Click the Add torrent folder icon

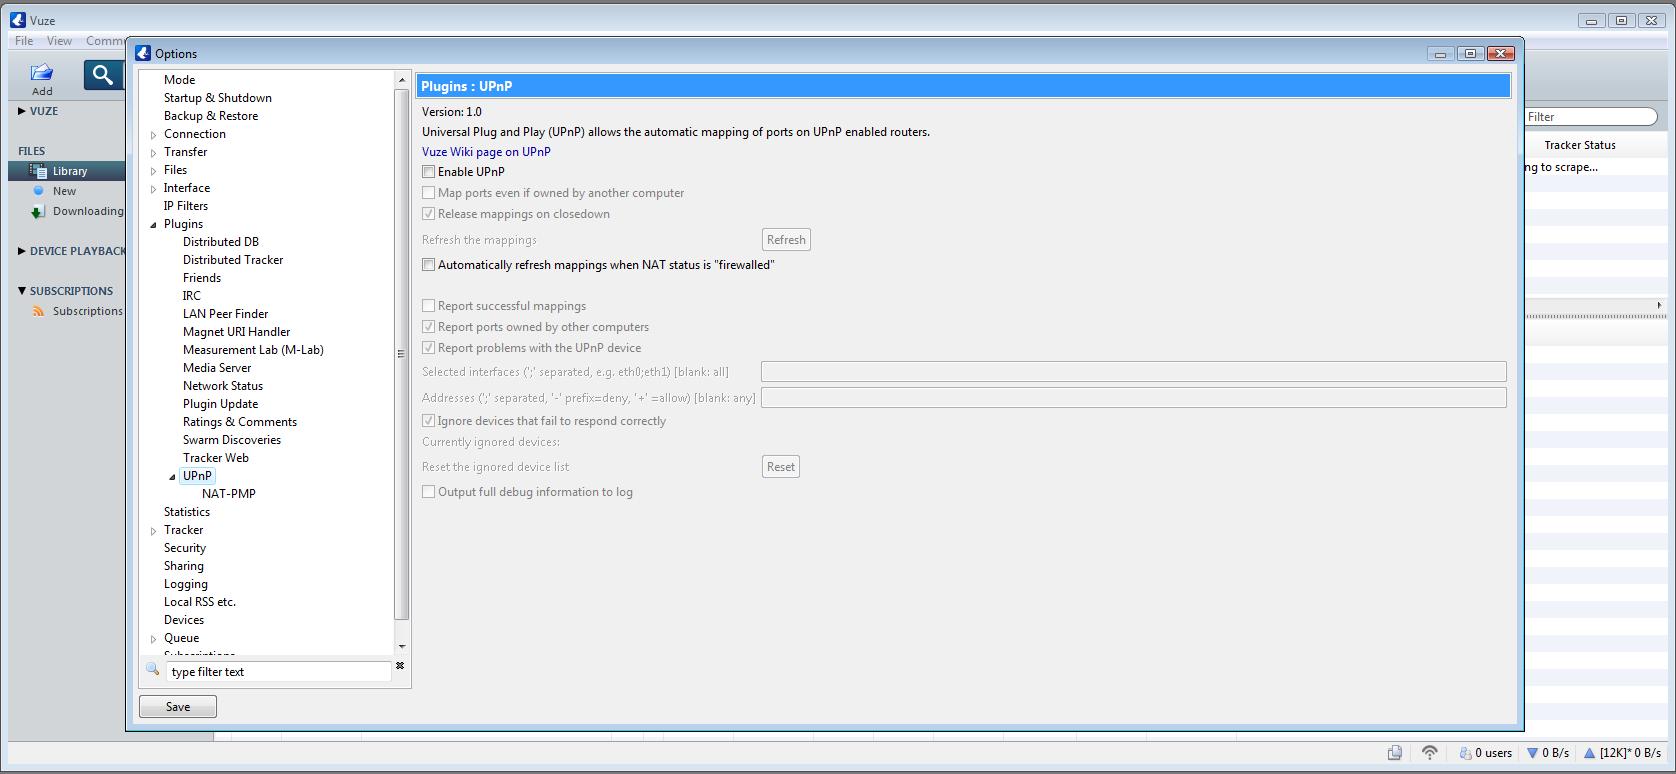41,72
